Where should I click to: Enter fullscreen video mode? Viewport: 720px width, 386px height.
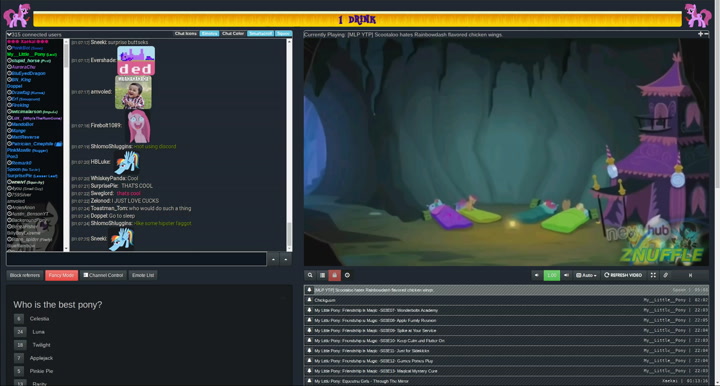(653, 275)
